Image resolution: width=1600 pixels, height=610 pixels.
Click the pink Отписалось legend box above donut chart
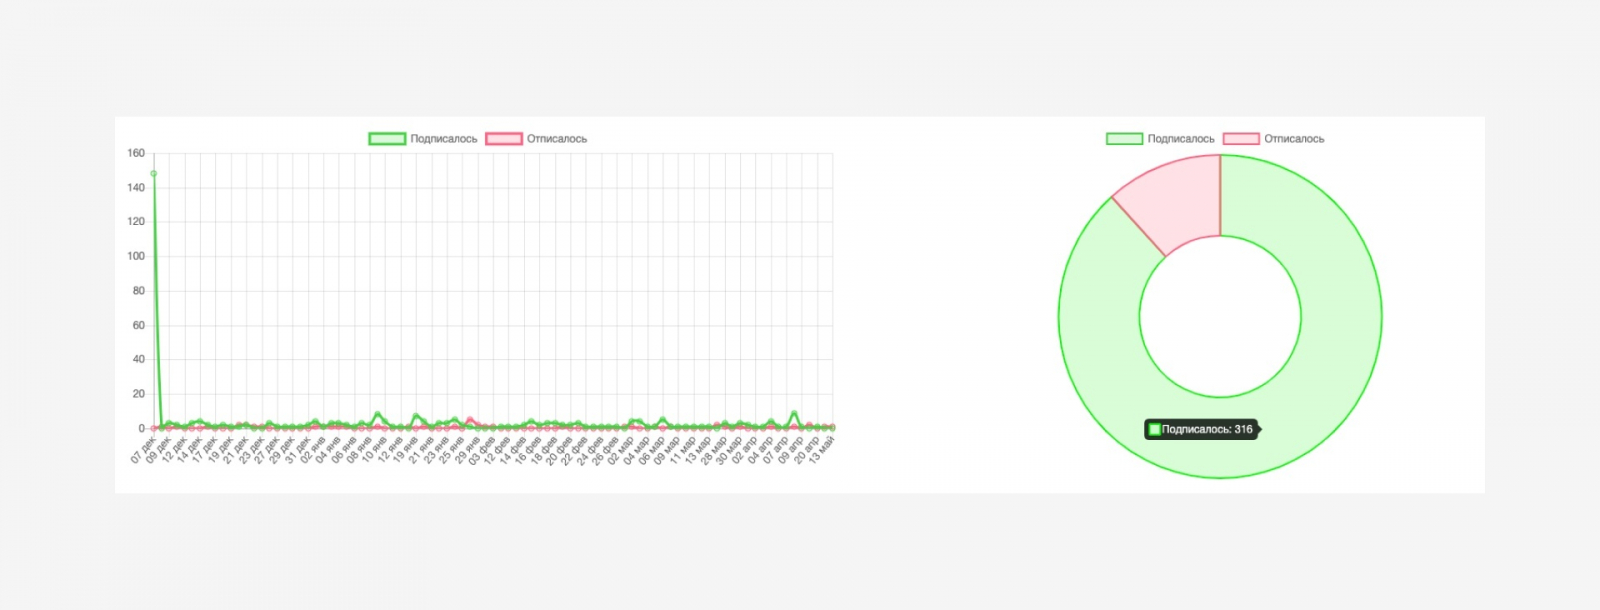[x=1241, y=139]
